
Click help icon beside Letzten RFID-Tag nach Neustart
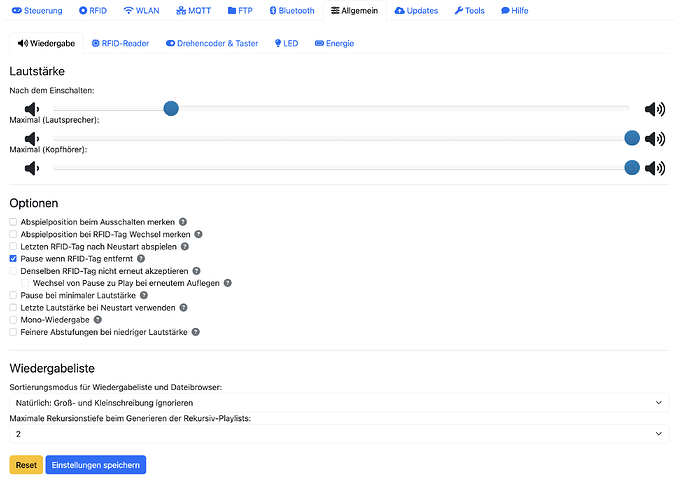coord(185,247)
